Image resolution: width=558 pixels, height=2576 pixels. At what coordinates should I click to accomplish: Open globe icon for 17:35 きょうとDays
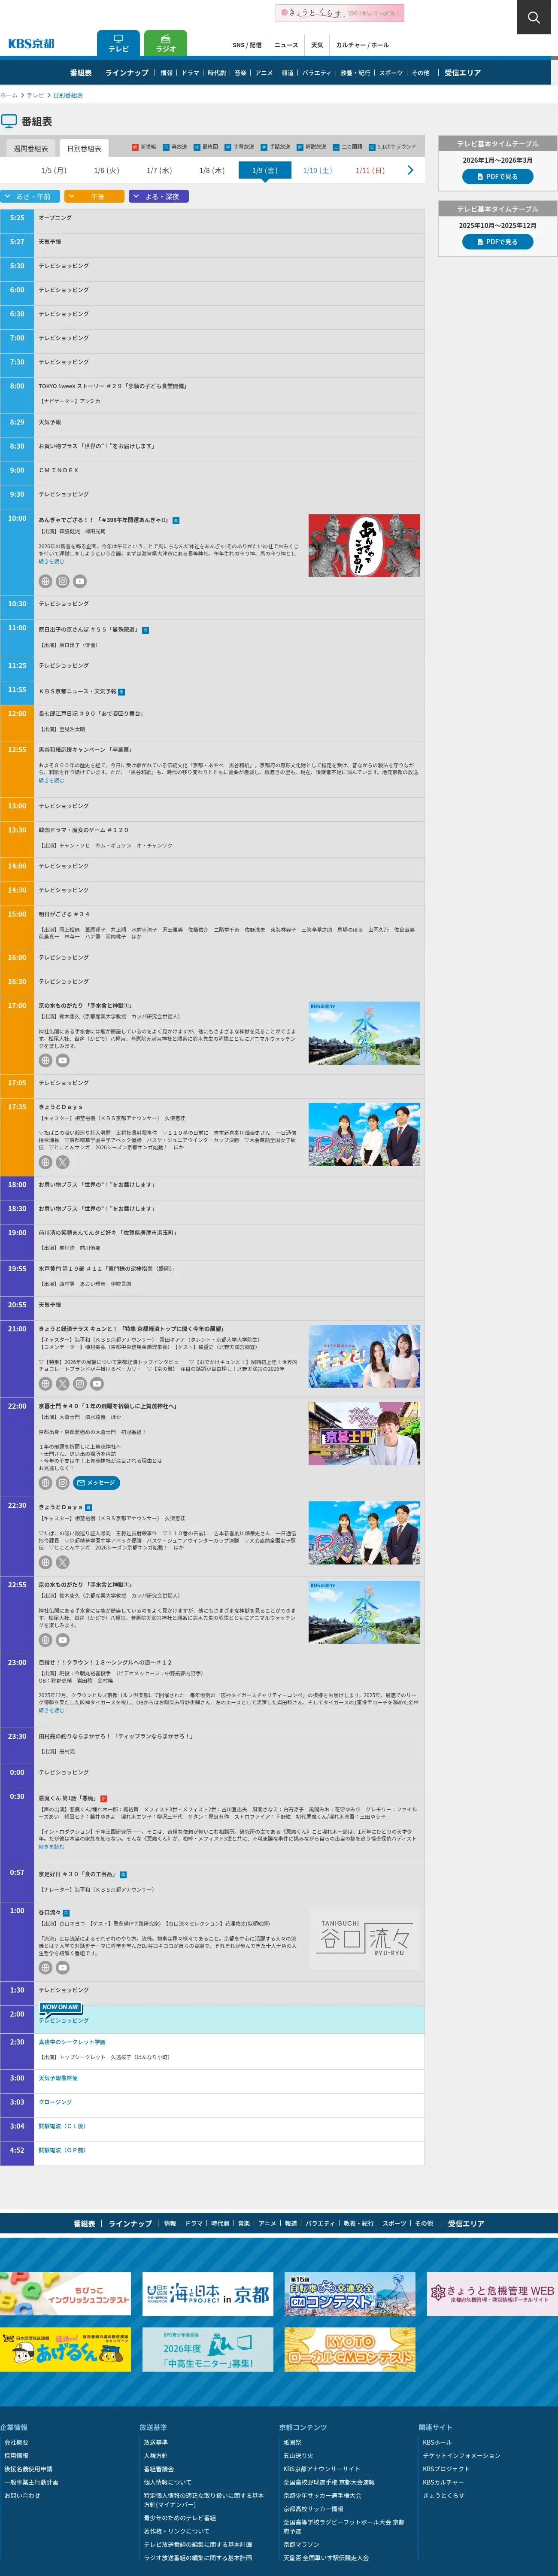[x=45, y=1162]
